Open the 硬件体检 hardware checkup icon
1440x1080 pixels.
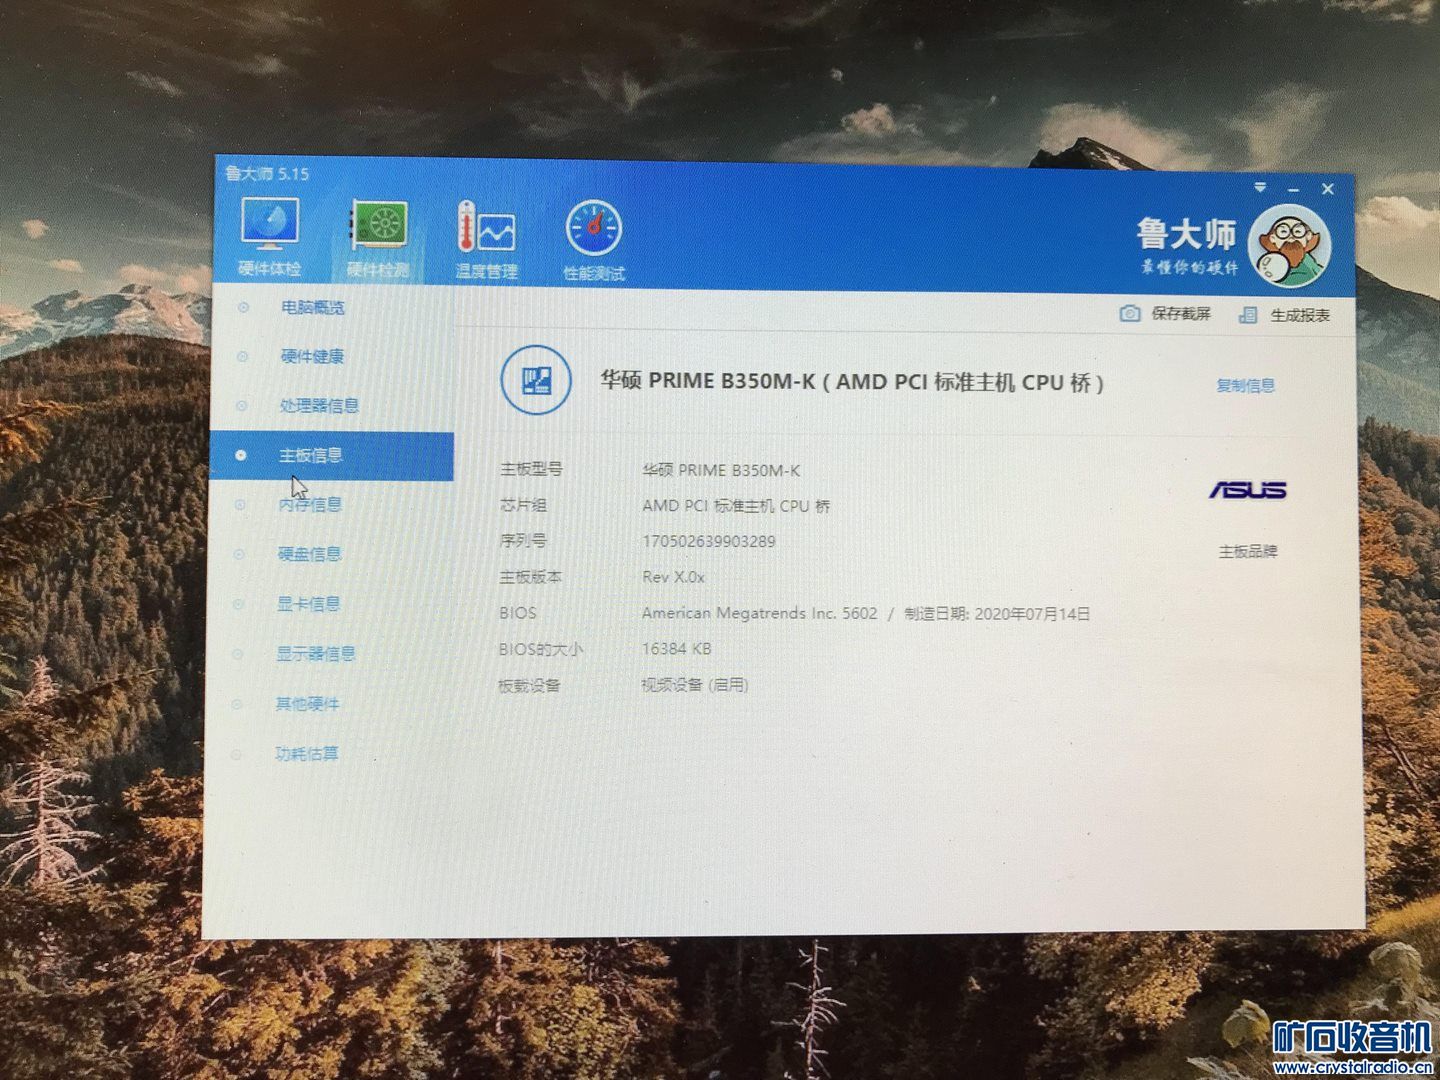pos(269,225)
